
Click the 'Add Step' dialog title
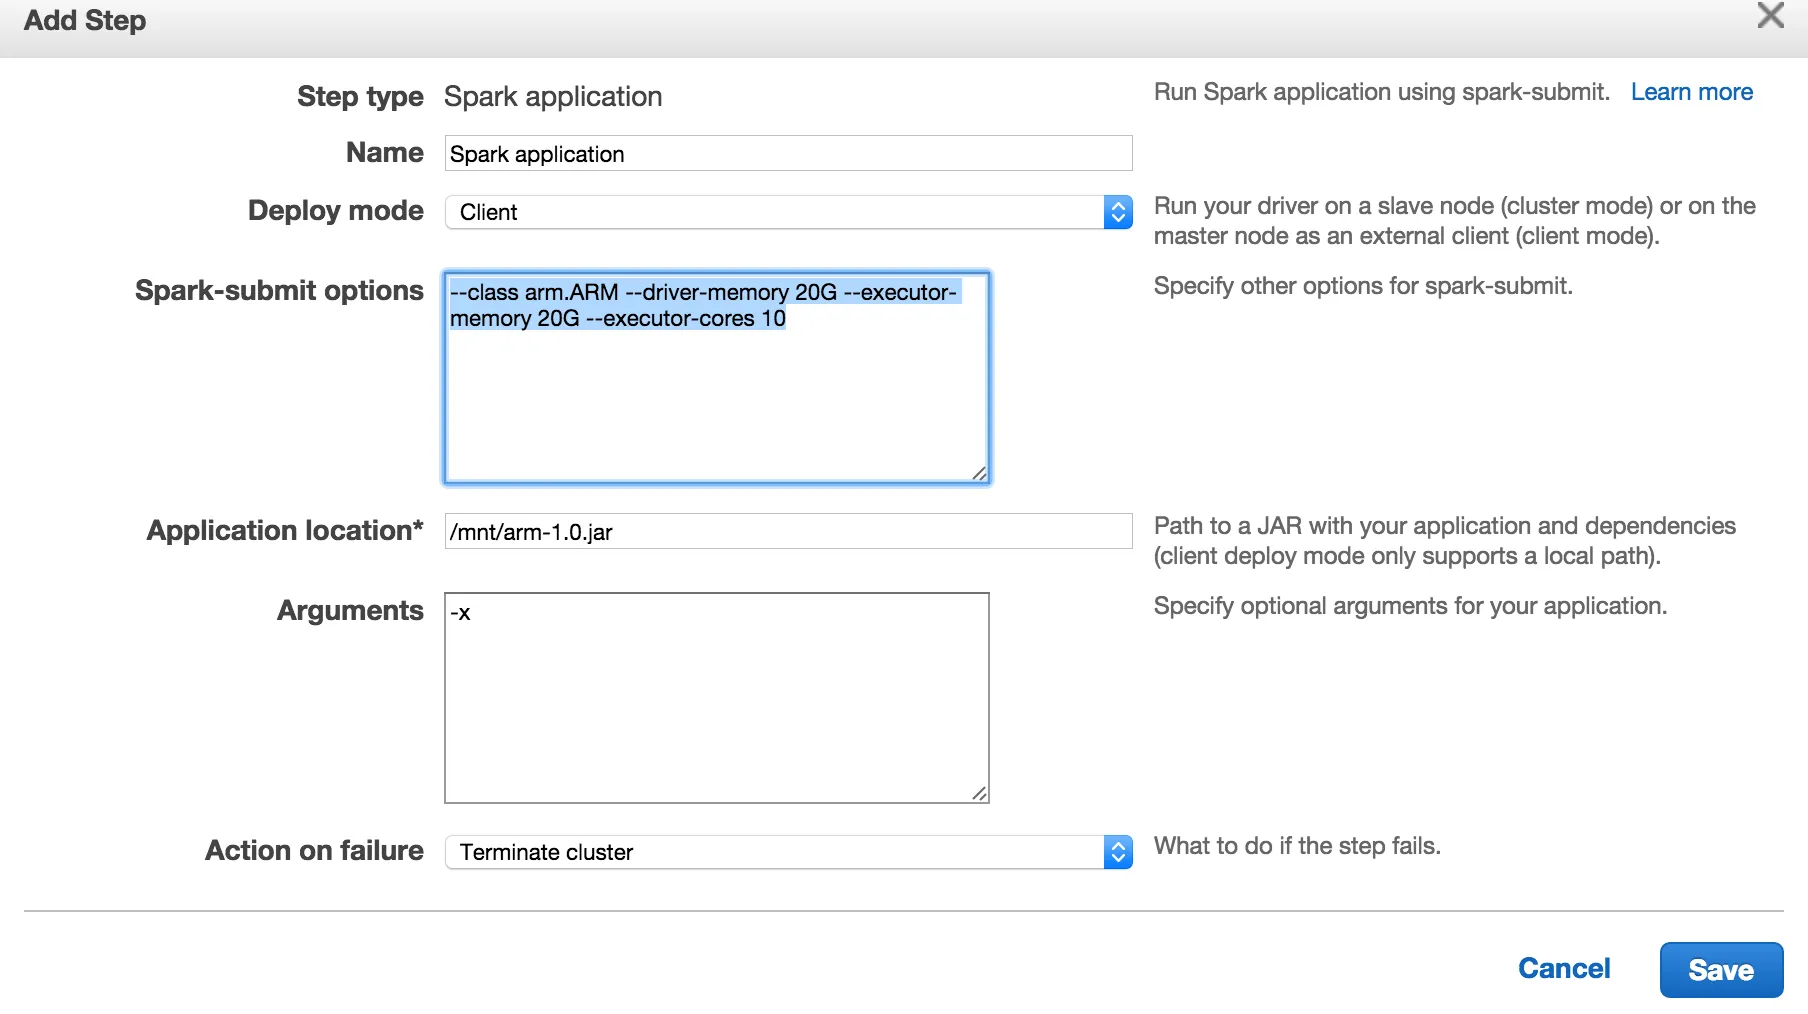pos(85,20)
